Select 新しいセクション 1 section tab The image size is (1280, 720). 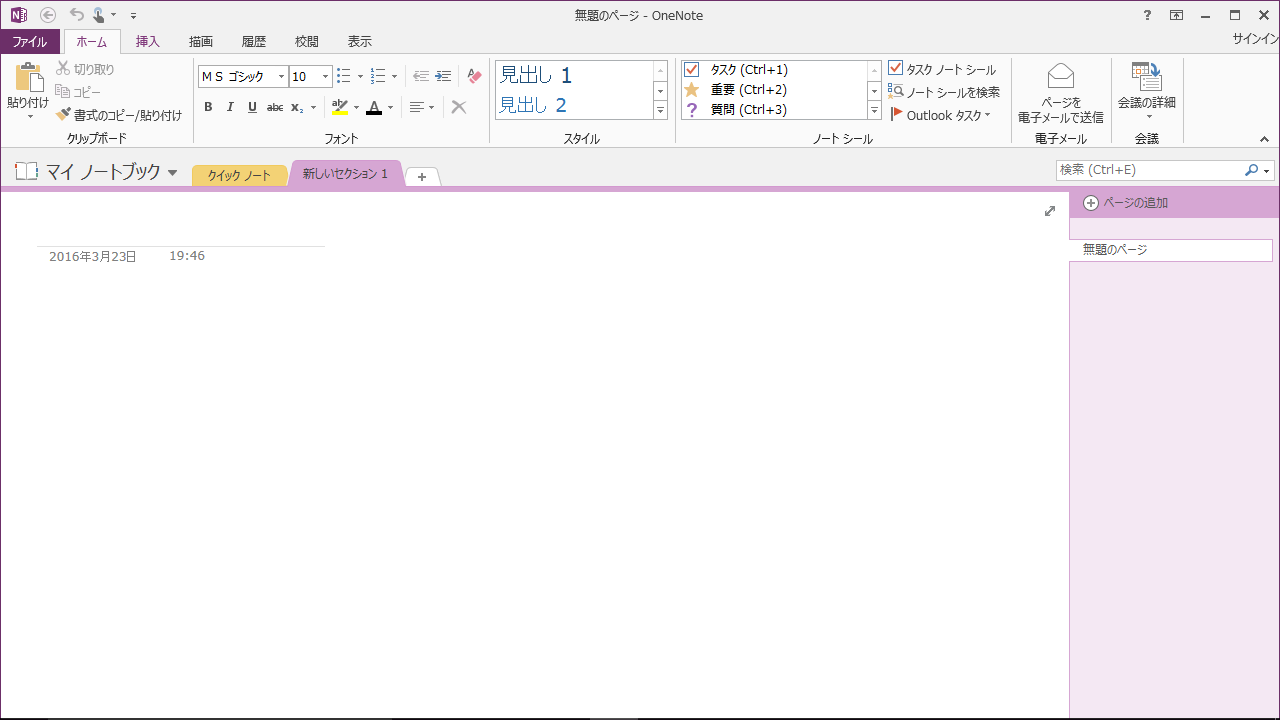coord(345,174)
